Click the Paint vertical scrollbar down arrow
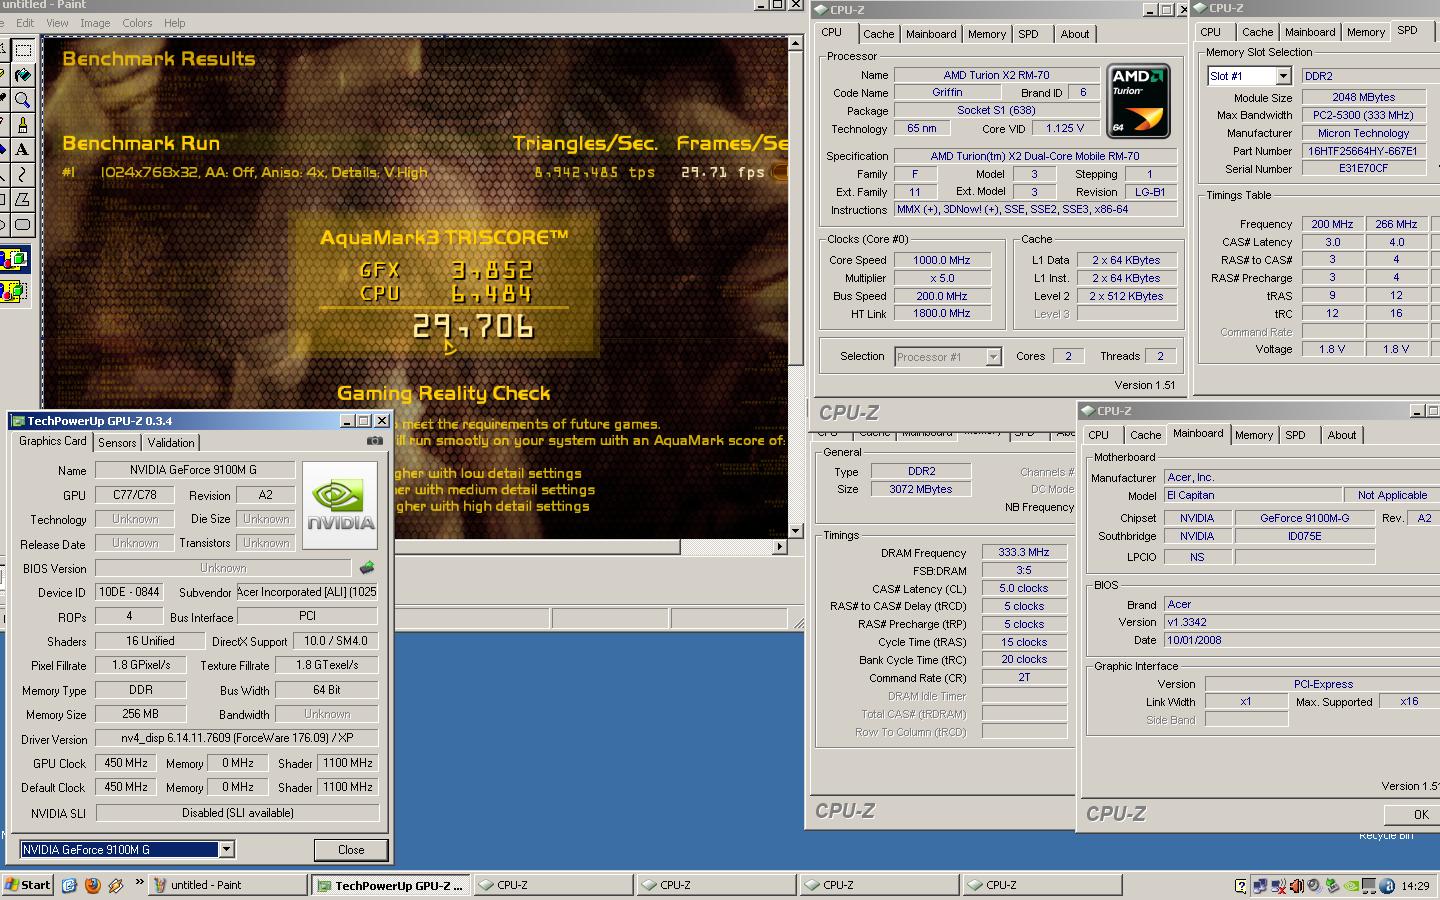 click(796, 531)
